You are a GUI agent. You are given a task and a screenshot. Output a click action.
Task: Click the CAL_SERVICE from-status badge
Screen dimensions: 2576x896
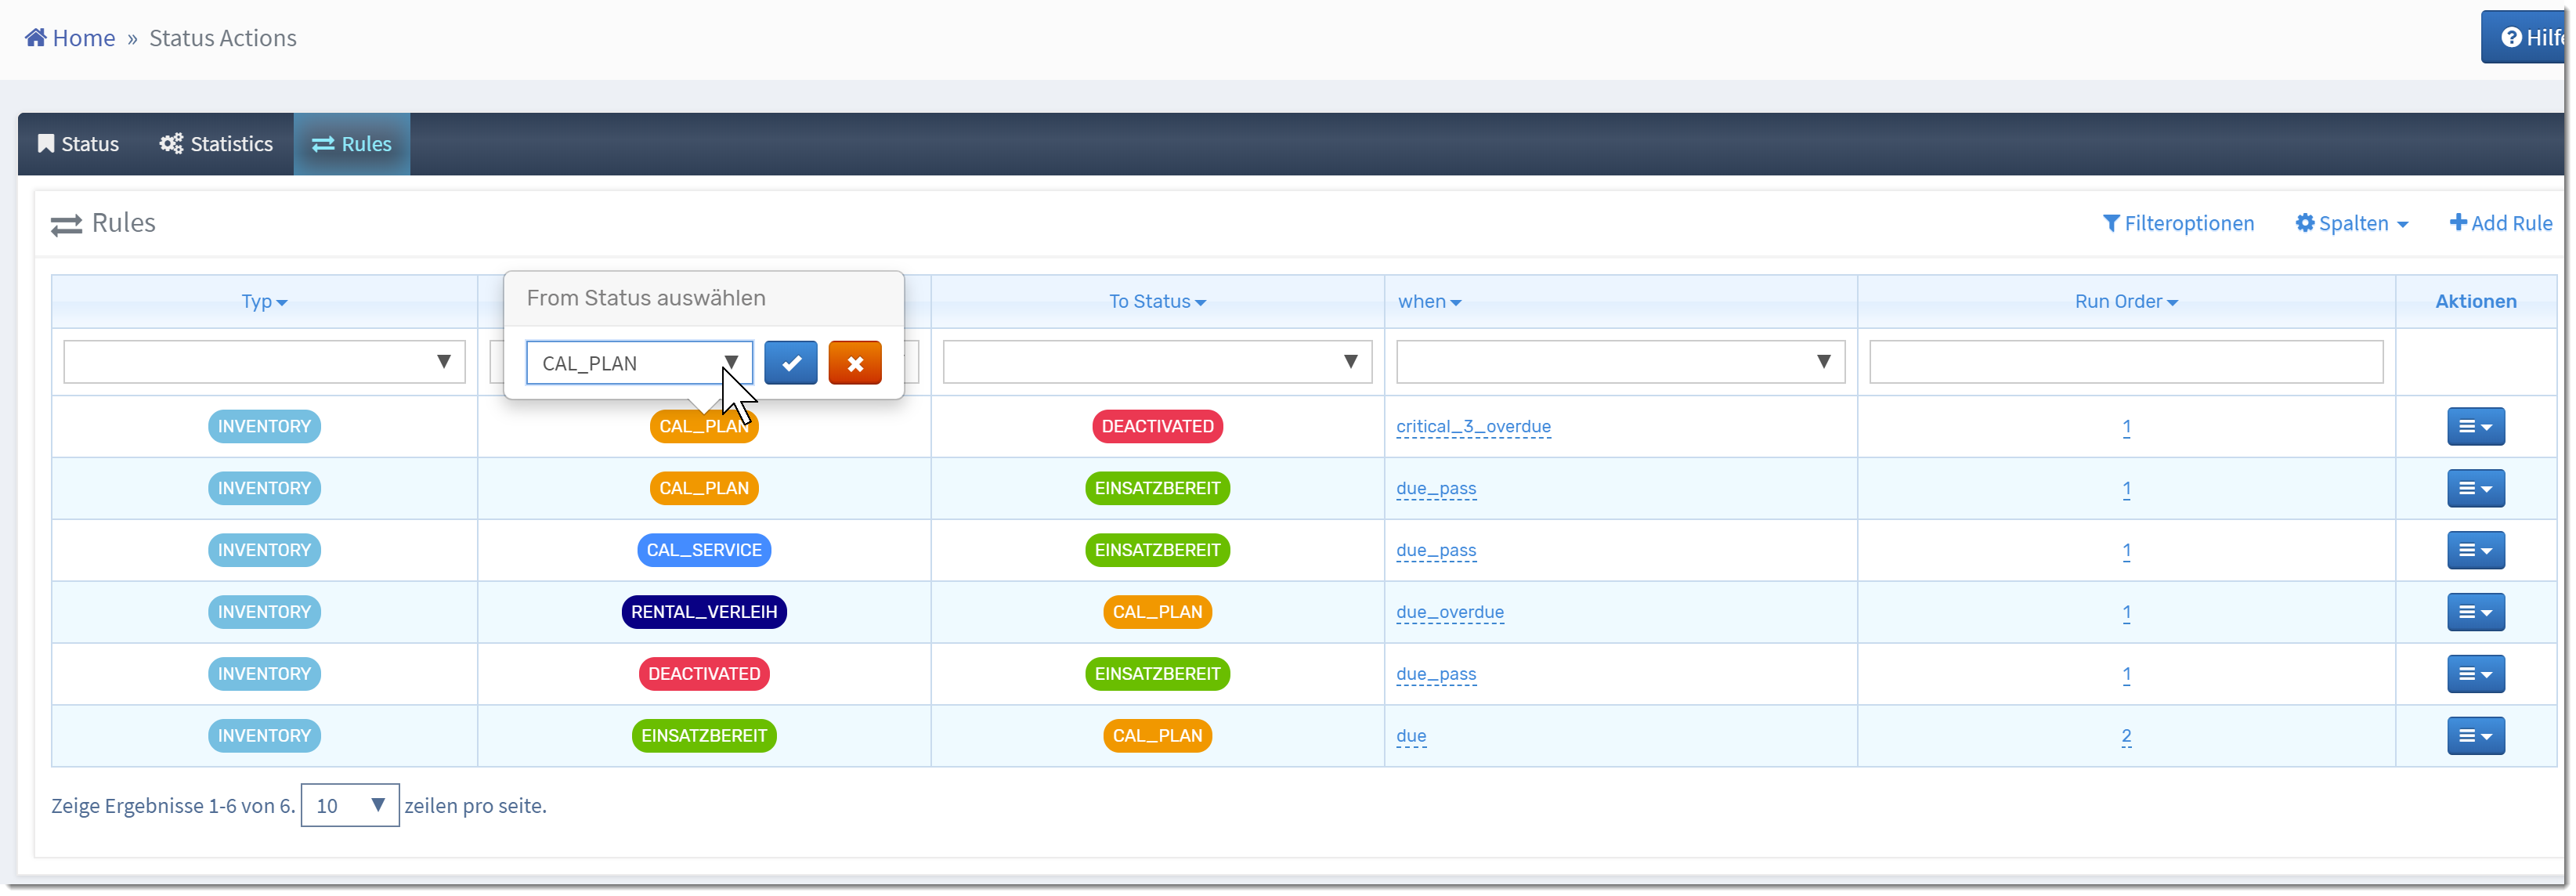(704, 551)
